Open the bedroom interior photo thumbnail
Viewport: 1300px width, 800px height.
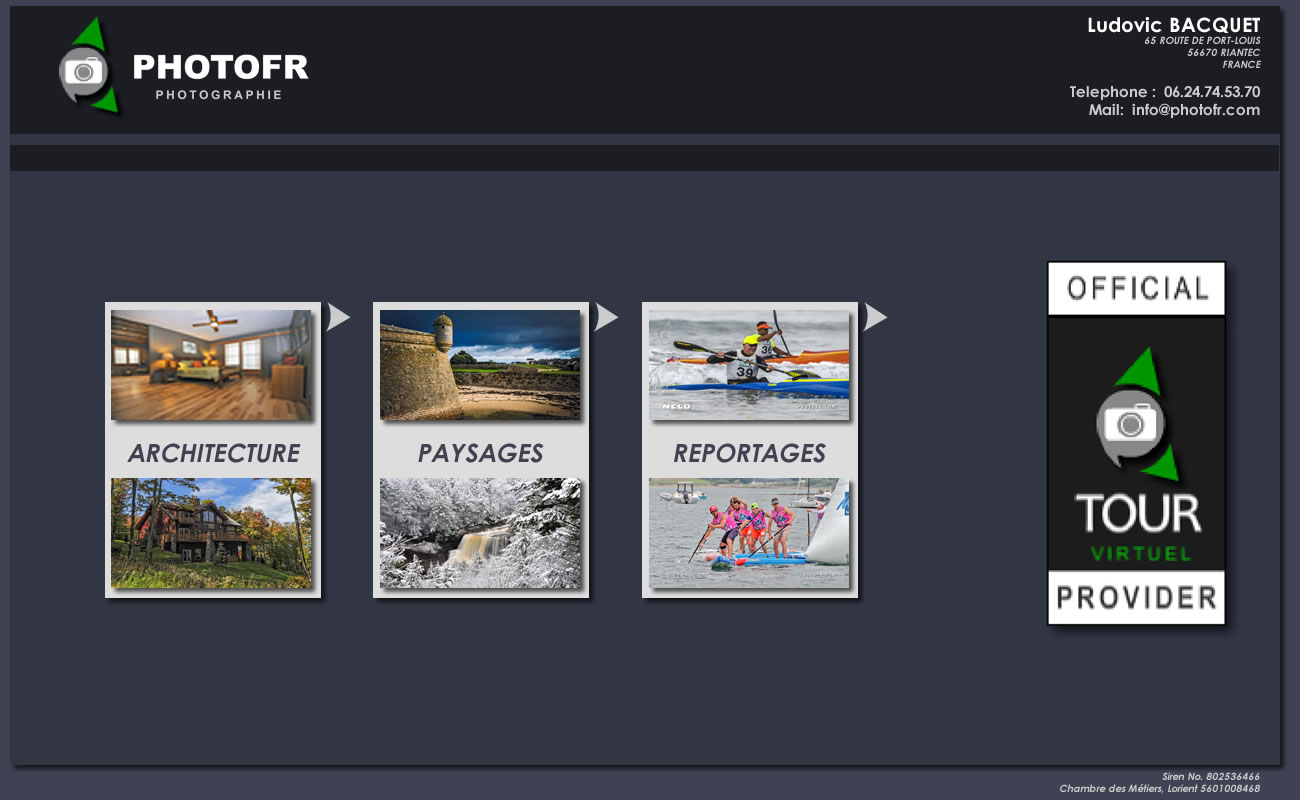(x=211, y=365)
